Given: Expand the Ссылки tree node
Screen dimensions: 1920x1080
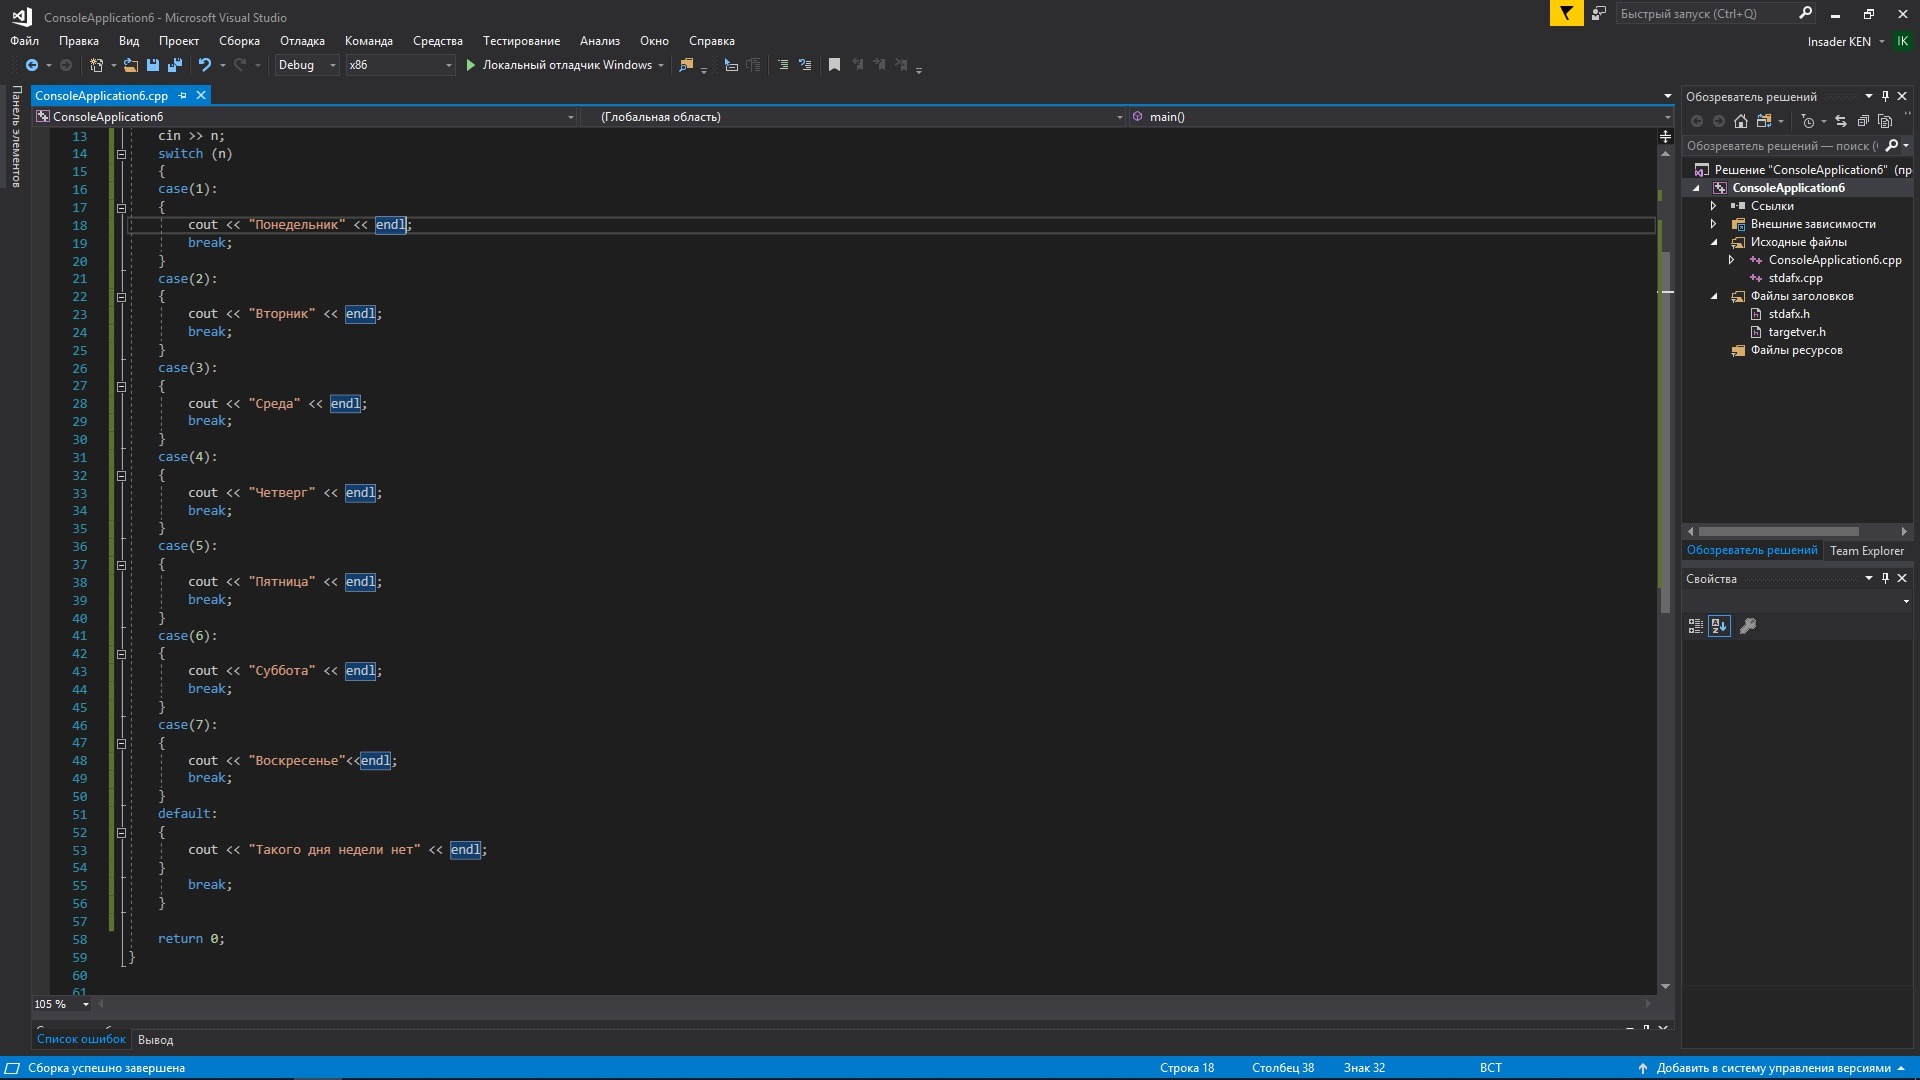Looking at the screenshot, I should click(1713, 206).
